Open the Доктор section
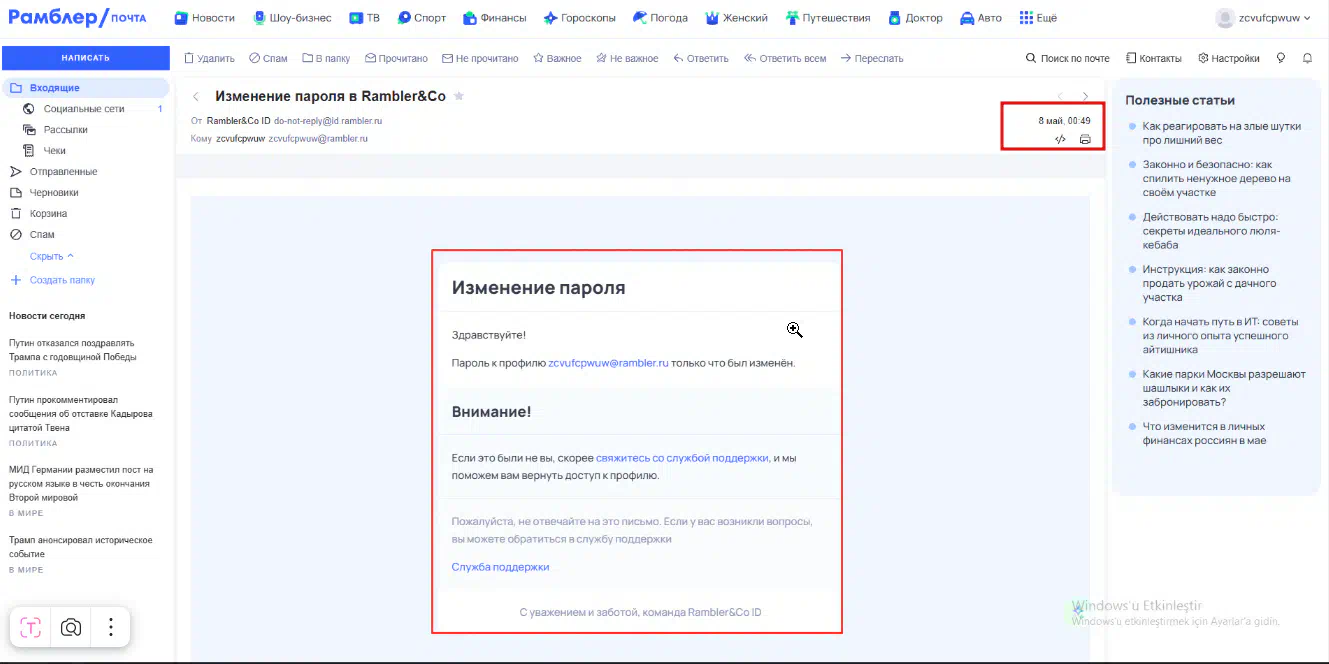The height and width of the screenshot is (664, 1329). 915,18
